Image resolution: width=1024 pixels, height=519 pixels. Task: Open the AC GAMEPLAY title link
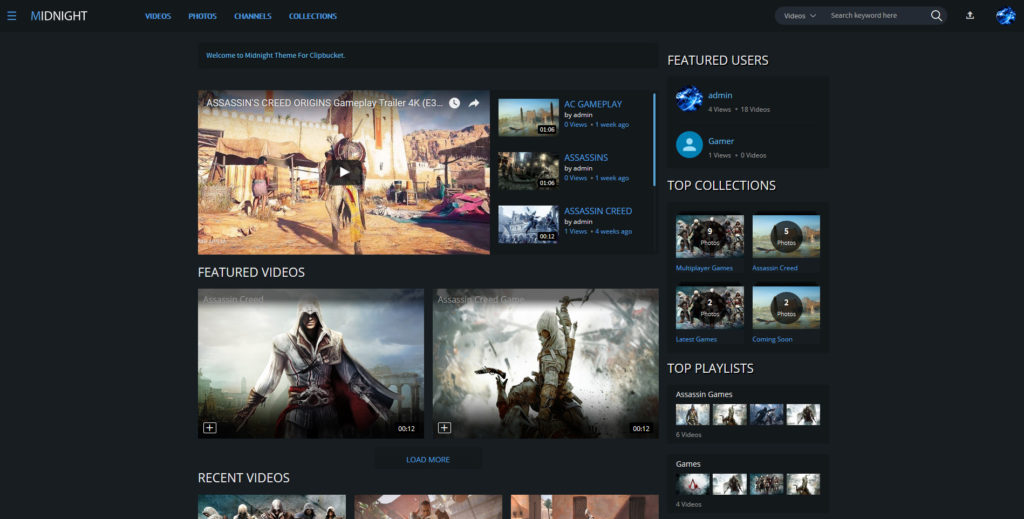[x=593, y=104]
